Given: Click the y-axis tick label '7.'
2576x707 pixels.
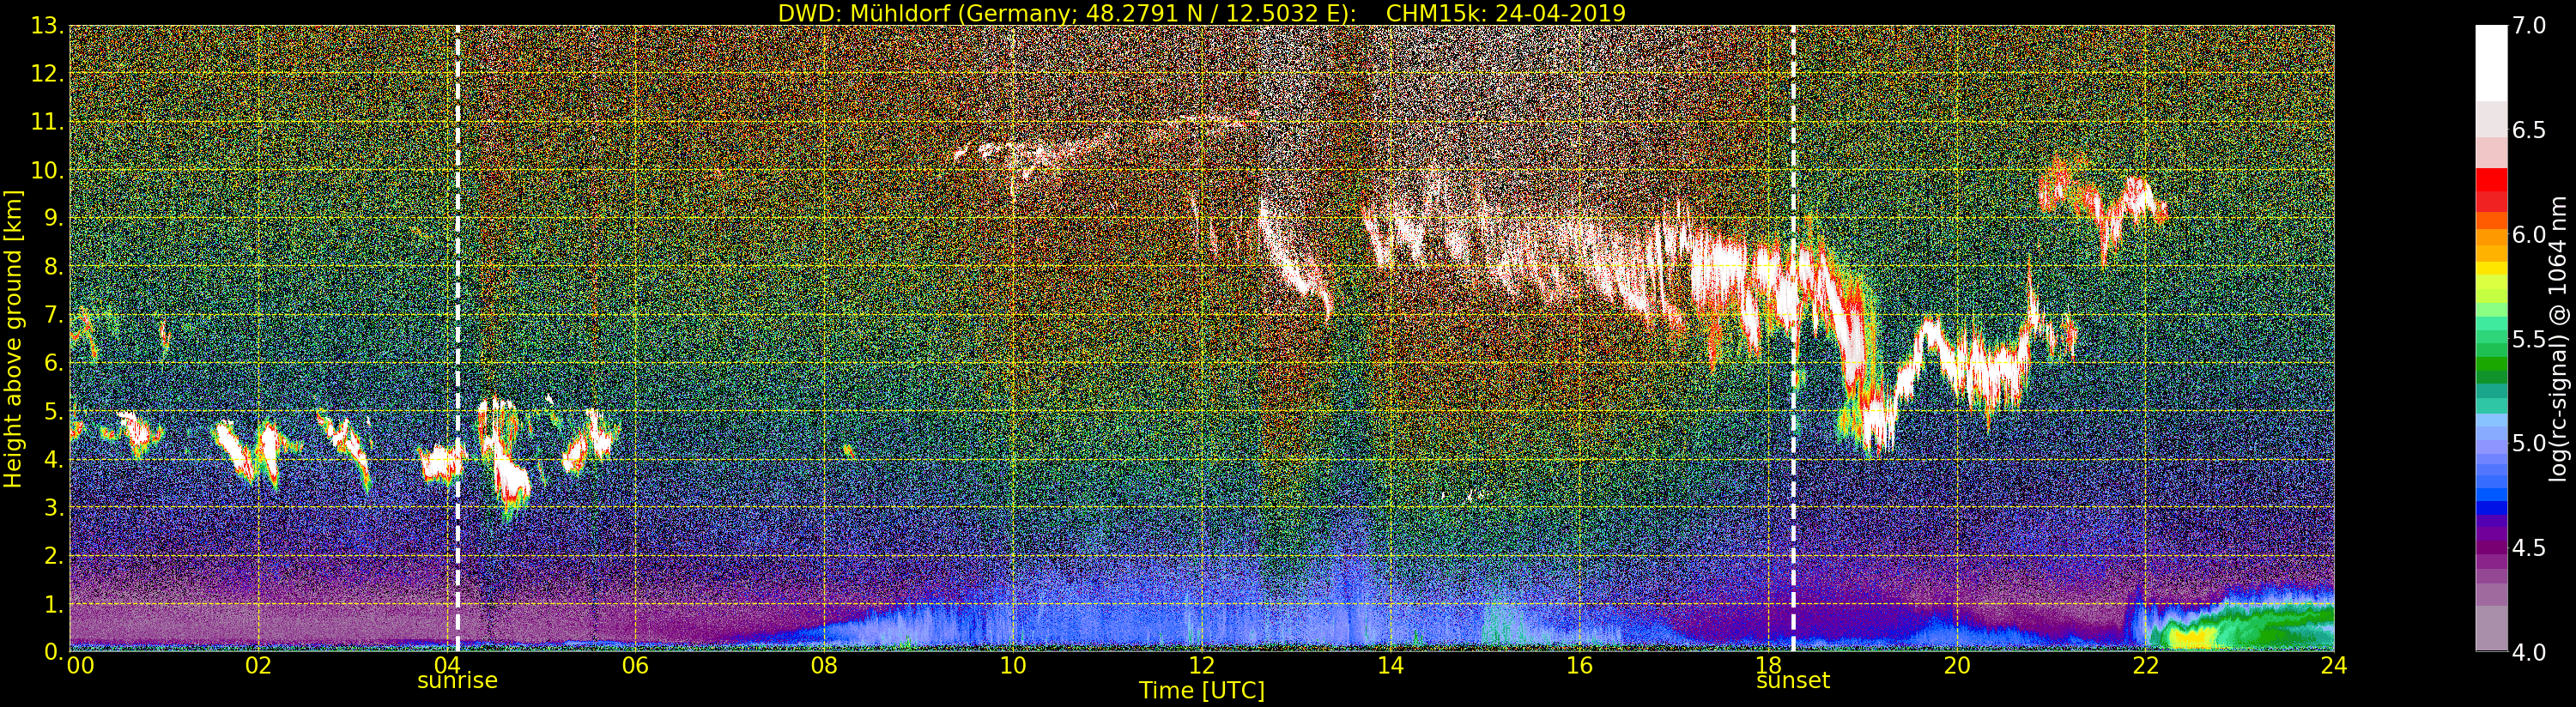Looking at the screenshot, I should [53, 315].
